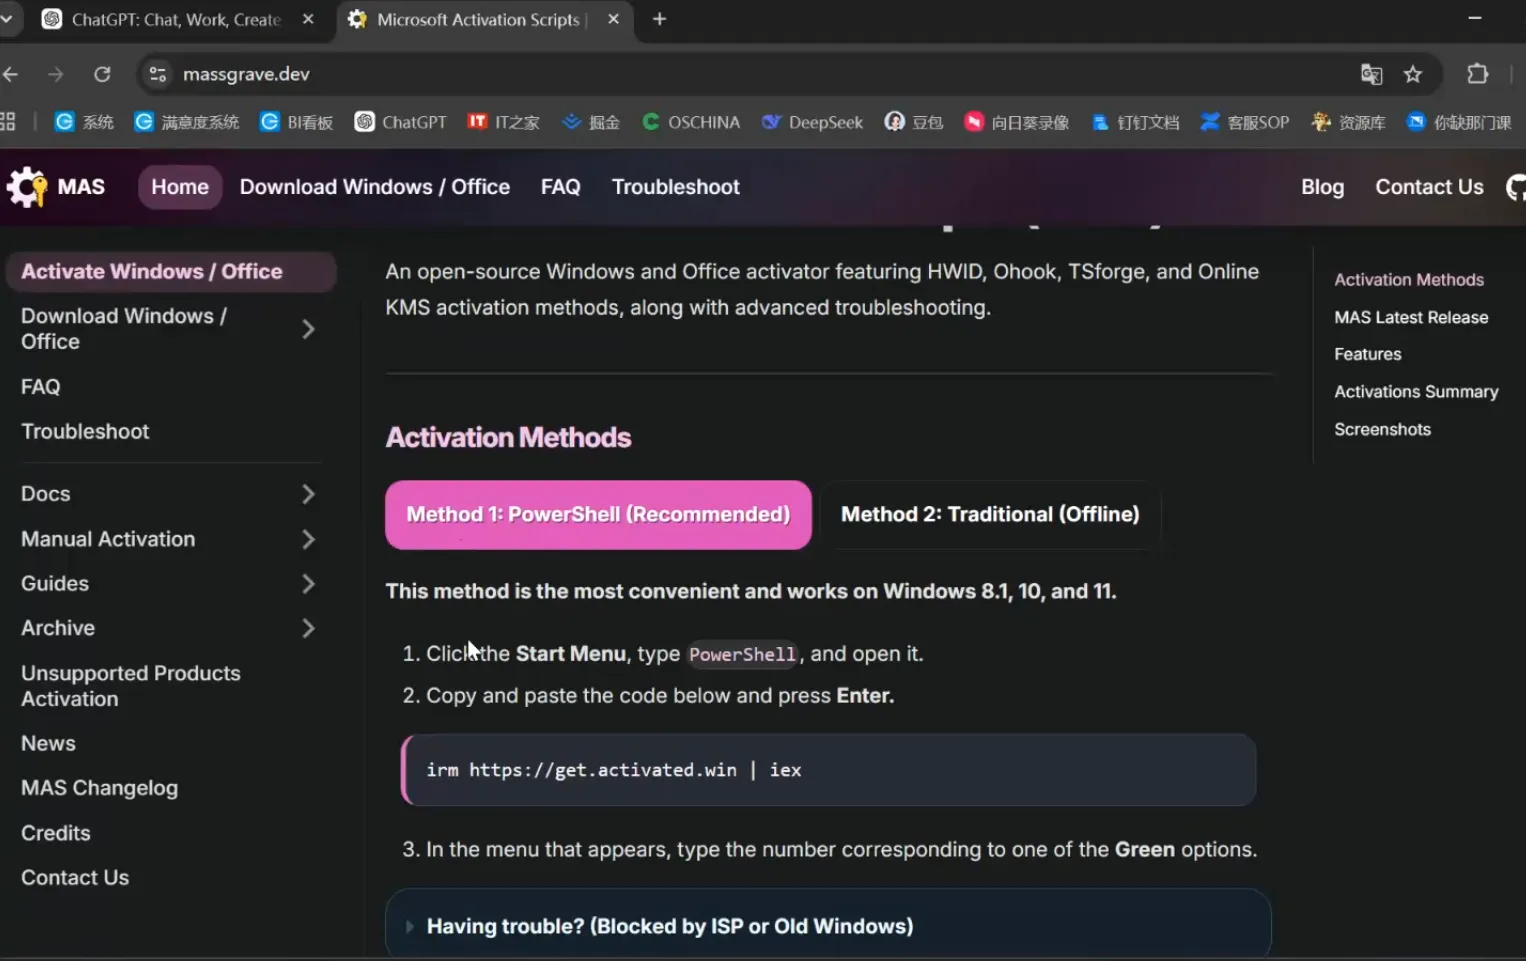Bookmark this page with the star icon
This screenshot has height=961, width=1526.
pos(1413,74)
